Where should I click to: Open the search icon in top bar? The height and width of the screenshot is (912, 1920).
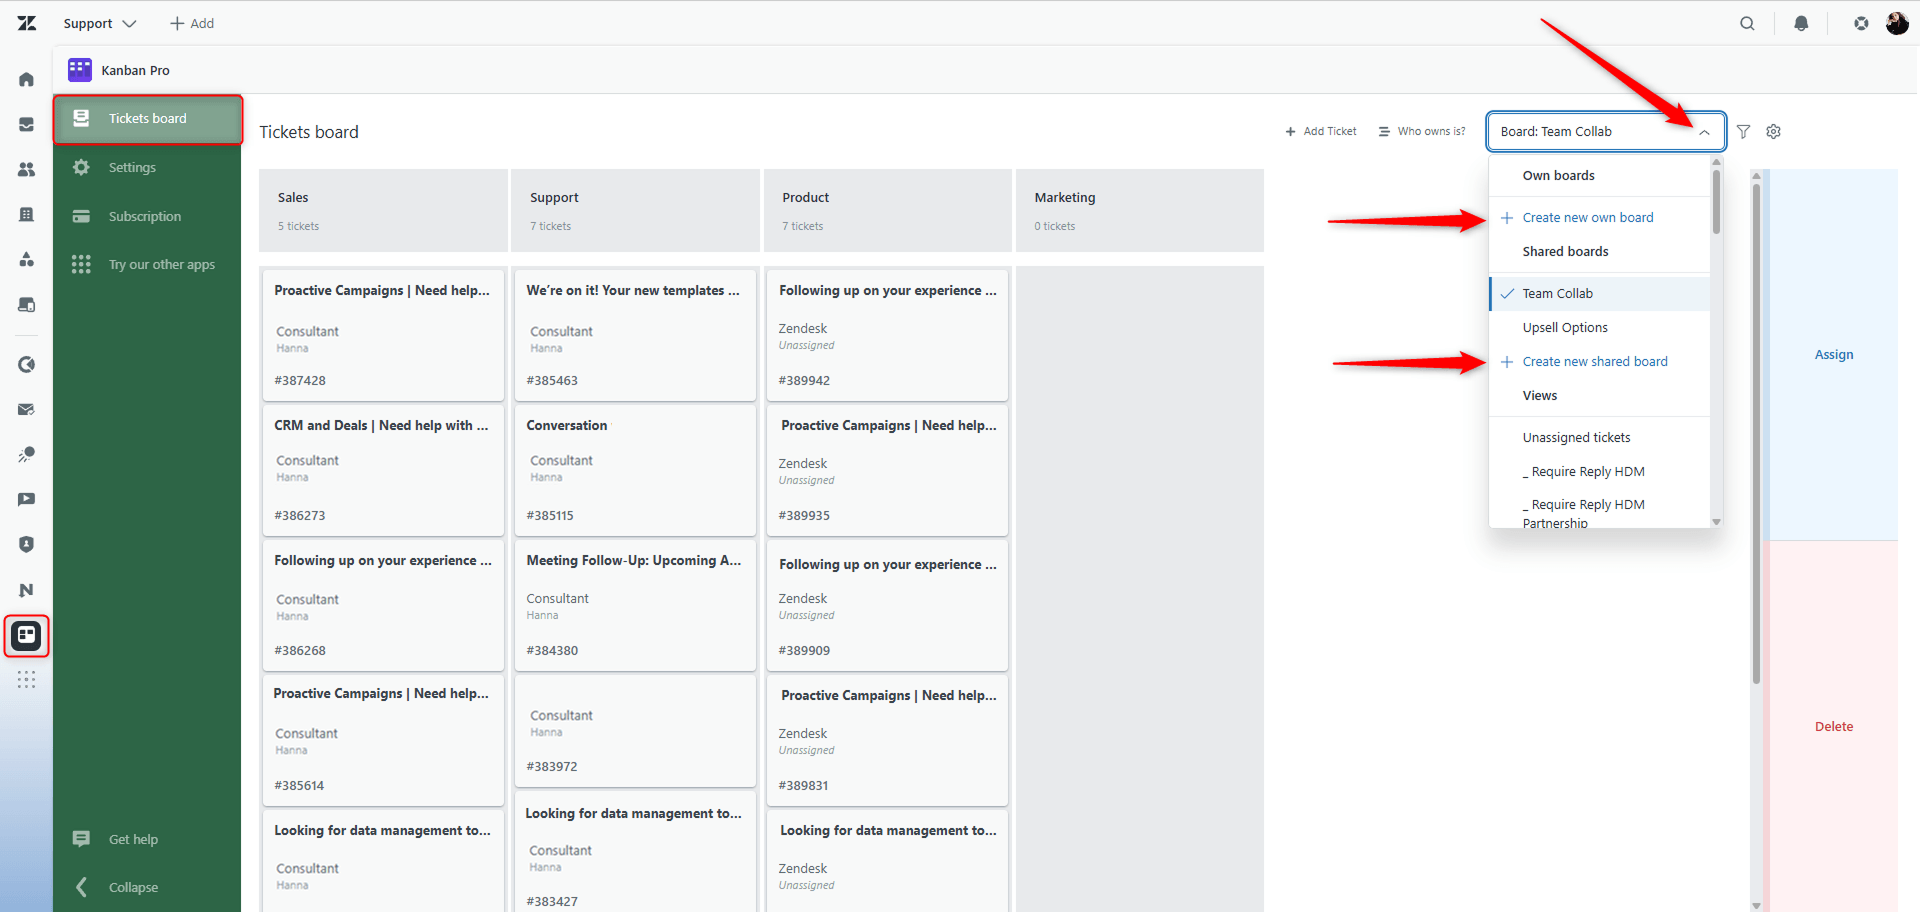1747,23
